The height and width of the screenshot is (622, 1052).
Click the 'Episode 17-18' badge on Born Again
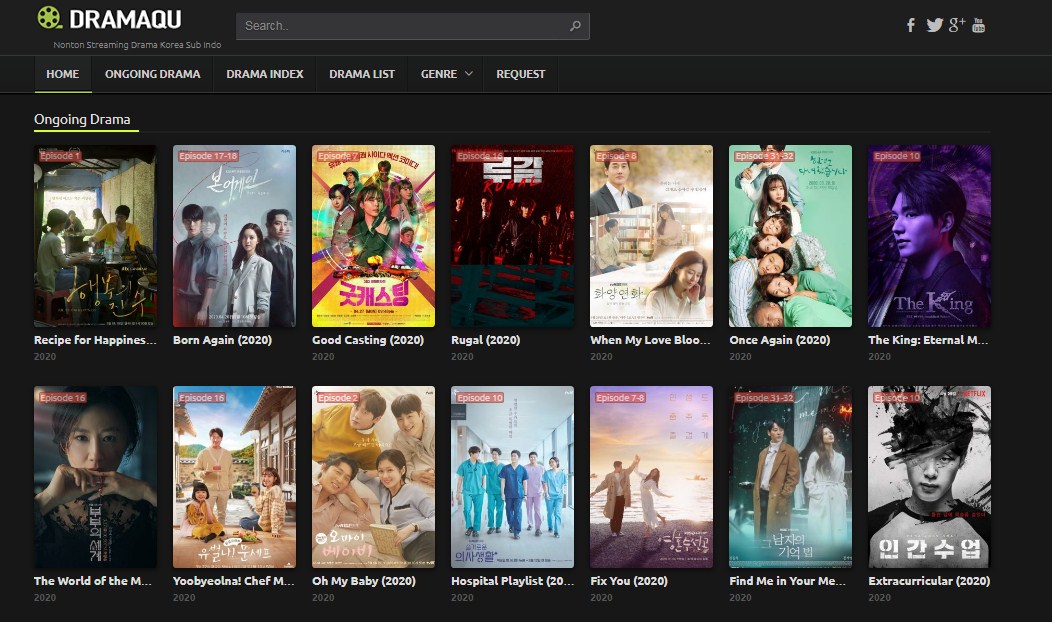coord(208,156)
